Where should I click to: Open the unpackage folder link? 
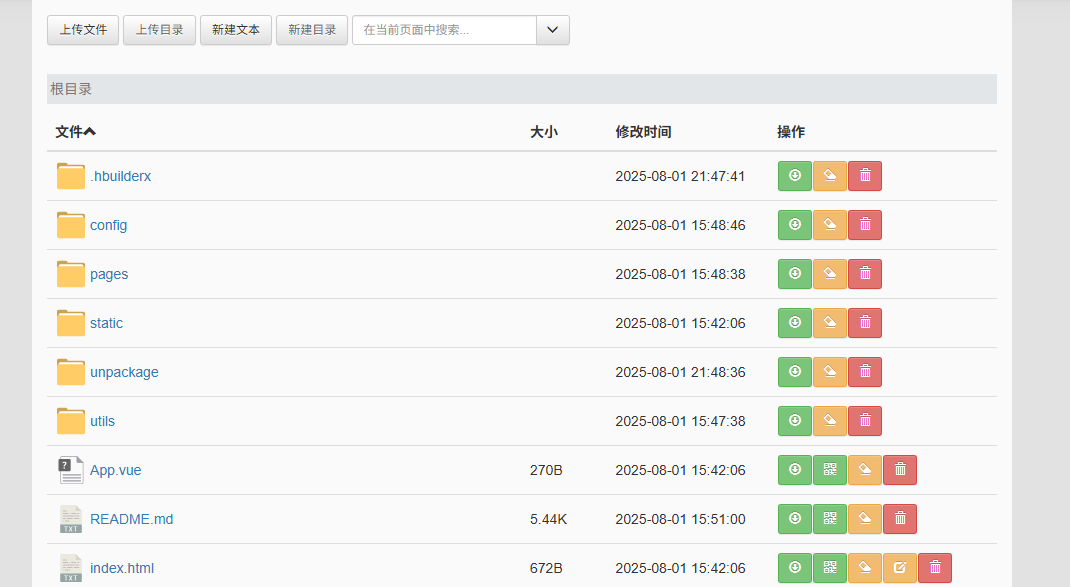click(124, 372)
